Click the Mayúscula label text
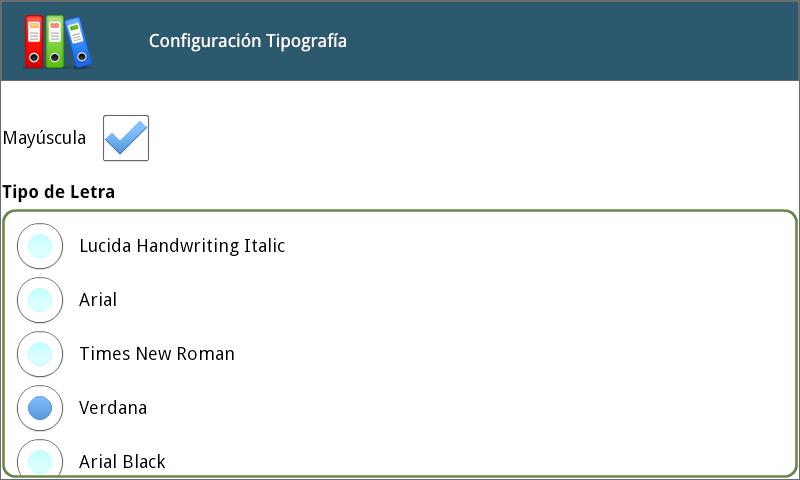 (x=44, y=138)
